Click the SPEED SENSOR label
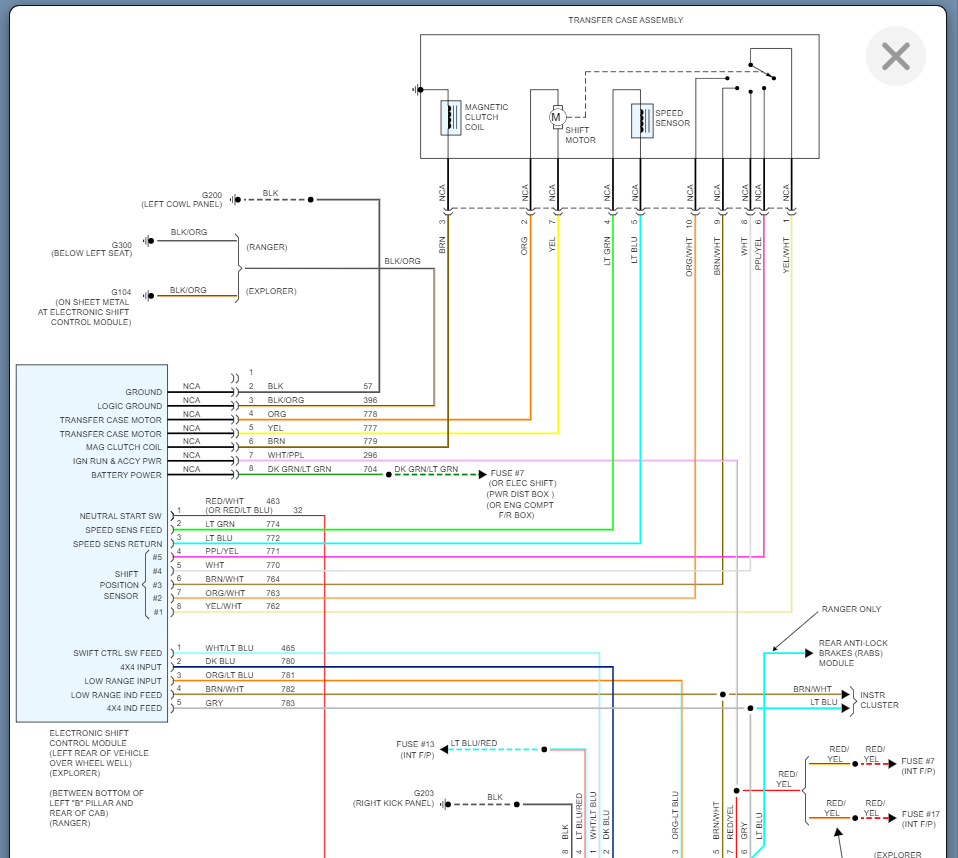Image resolution: width=958 pixels, height=858 pixels. point(673,118)
